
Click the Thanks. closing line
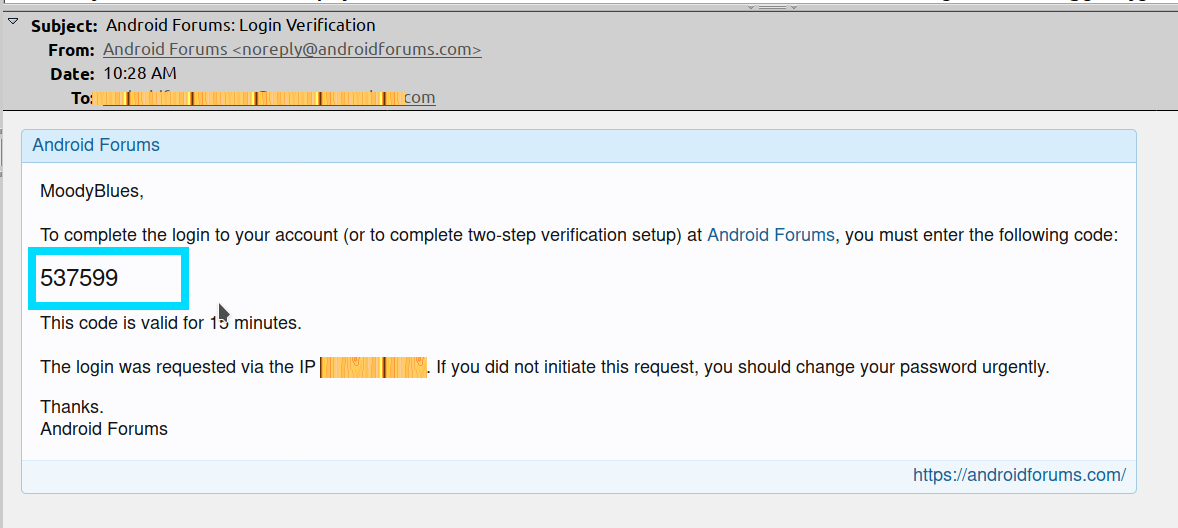(x=72, y=407)
